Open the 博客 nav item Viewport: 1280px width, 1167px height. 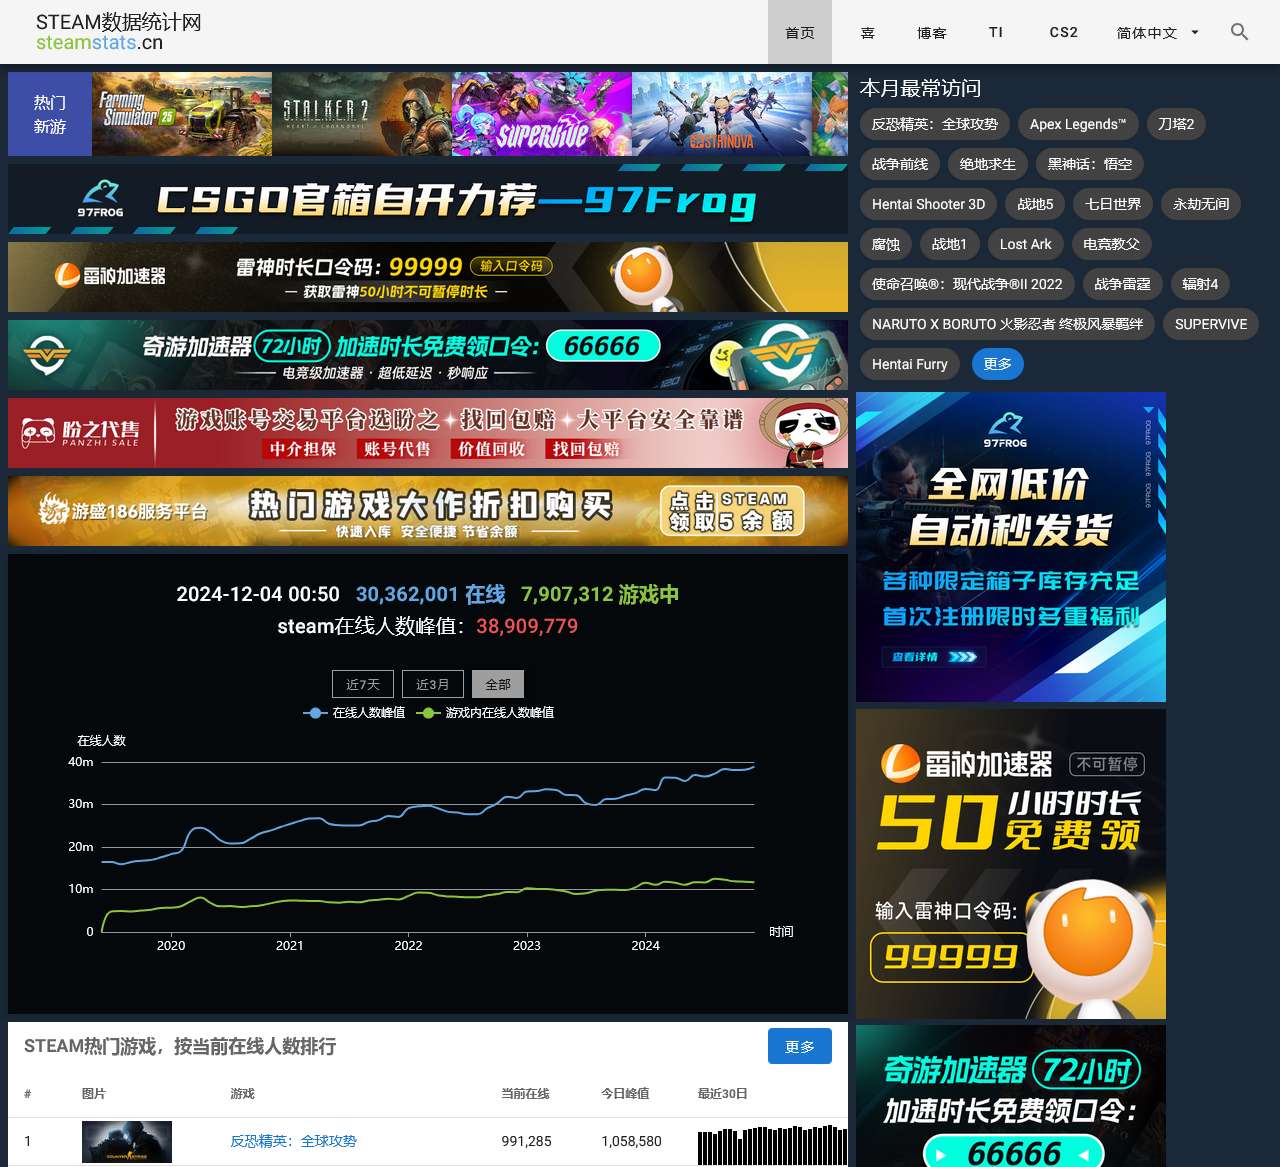[932, 32]
